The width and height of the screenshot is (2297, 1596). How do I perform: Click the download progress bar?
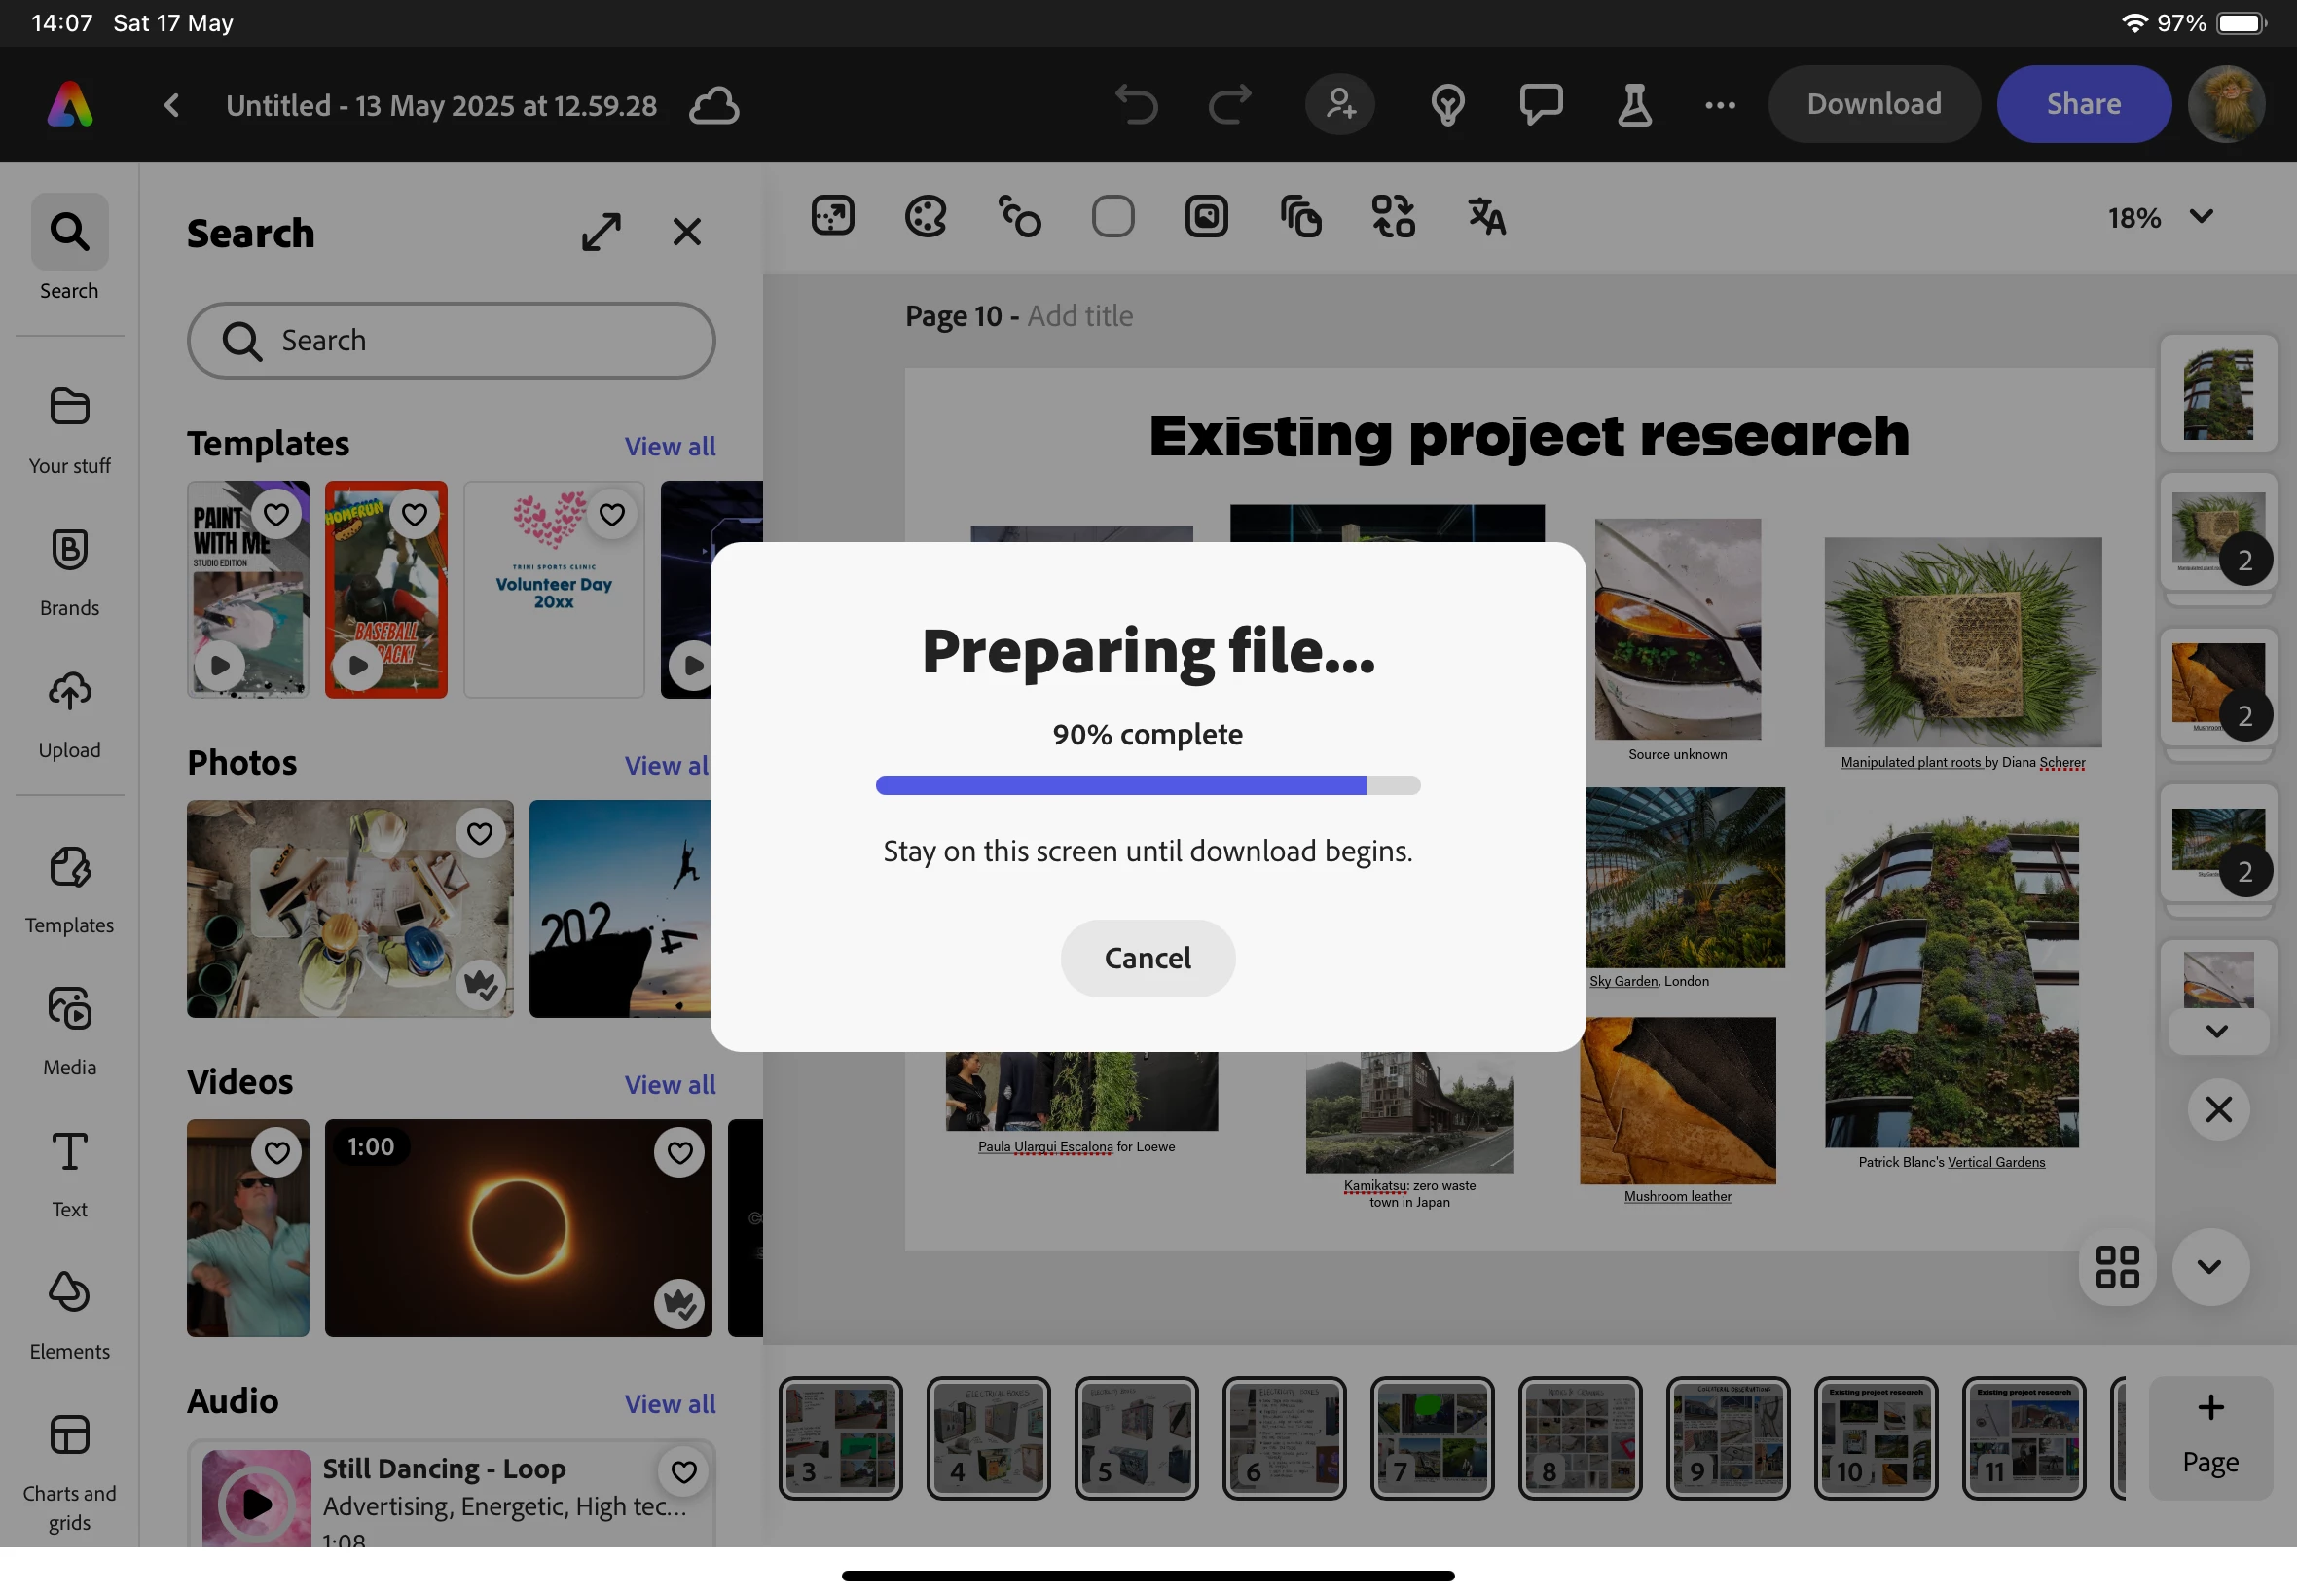coord(1147,786)
